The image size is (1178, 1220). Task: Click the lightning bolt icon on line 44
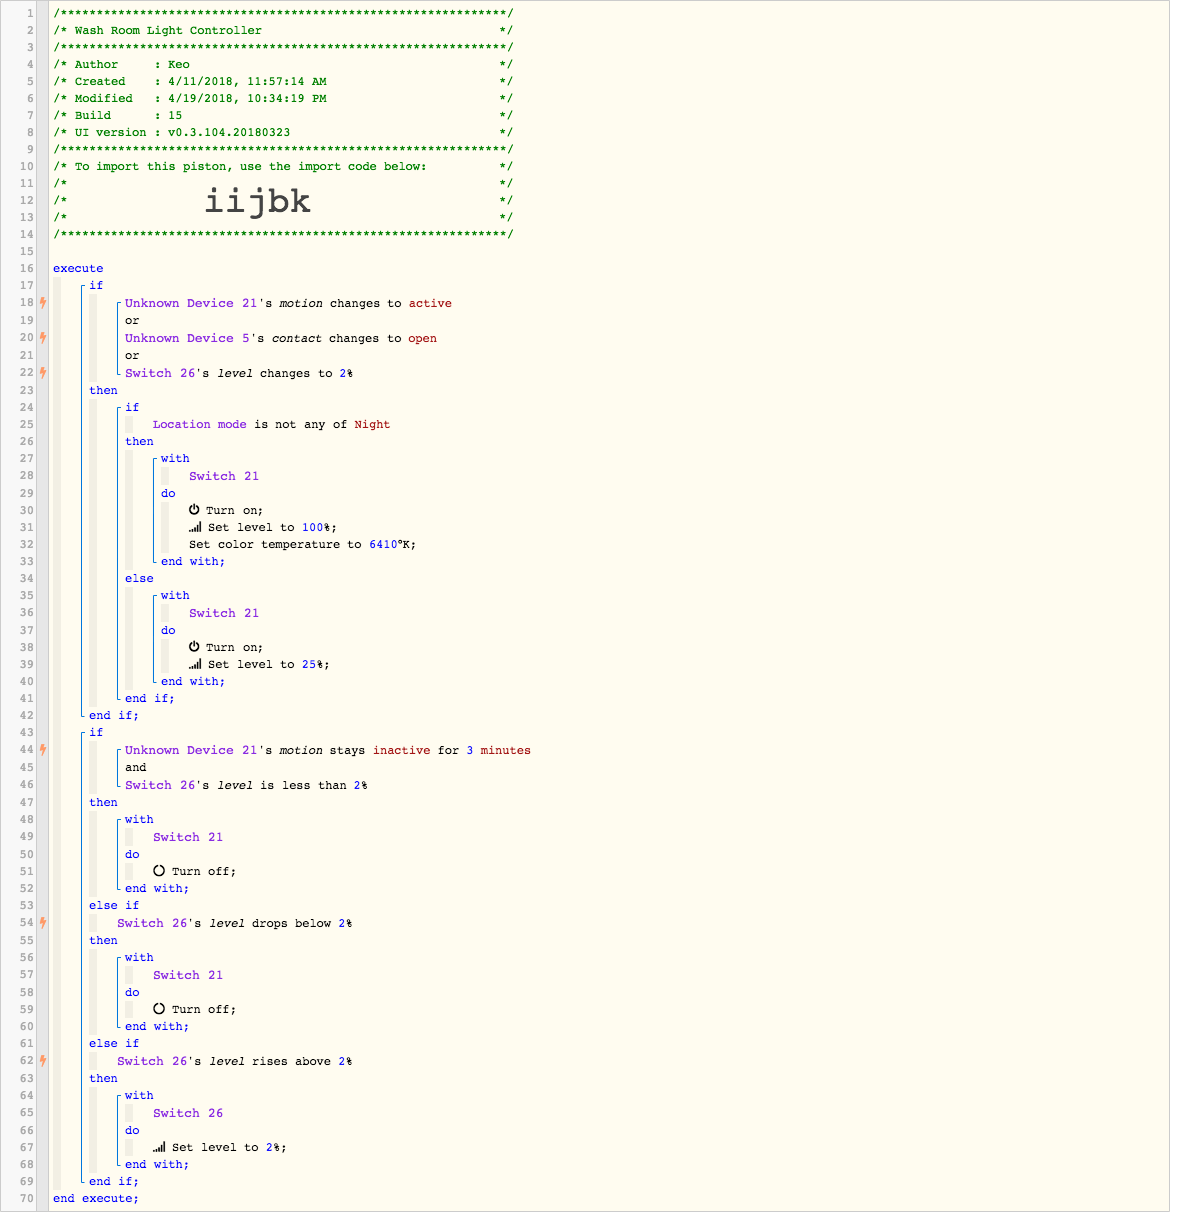pos(43,750)
